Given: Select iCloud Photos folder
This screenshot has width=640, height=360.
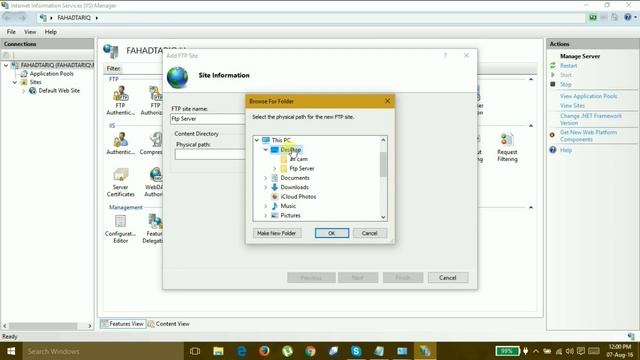Looking at the screenshot, I should pos(298,197).
